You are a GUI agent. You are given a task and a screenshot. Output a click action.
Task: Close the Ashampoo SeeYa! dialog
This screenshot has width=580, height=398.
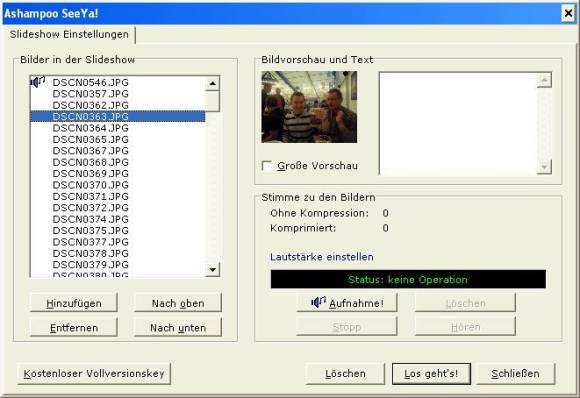click(x=568, y=14)
